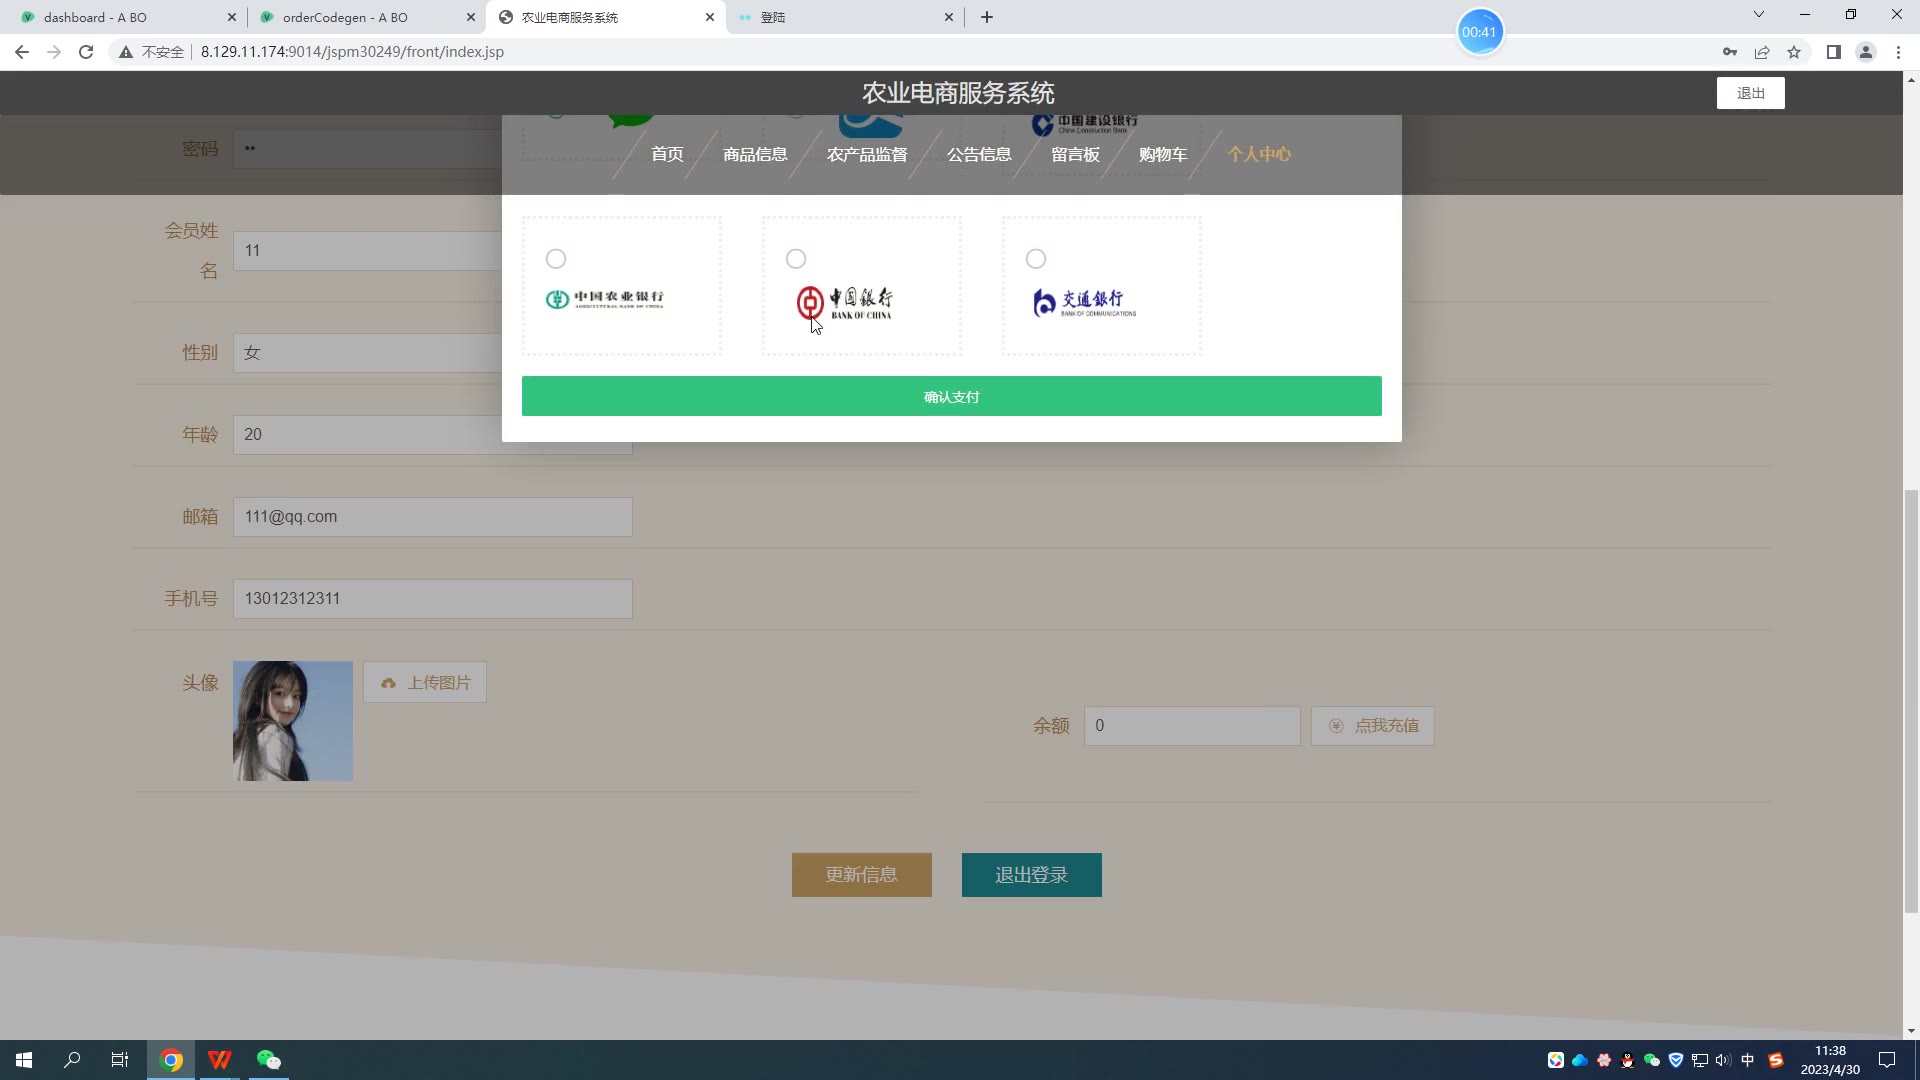Open the saved passwords key icon
Viewport: 1920px width, 1080px height.
tap(1730, 52)
